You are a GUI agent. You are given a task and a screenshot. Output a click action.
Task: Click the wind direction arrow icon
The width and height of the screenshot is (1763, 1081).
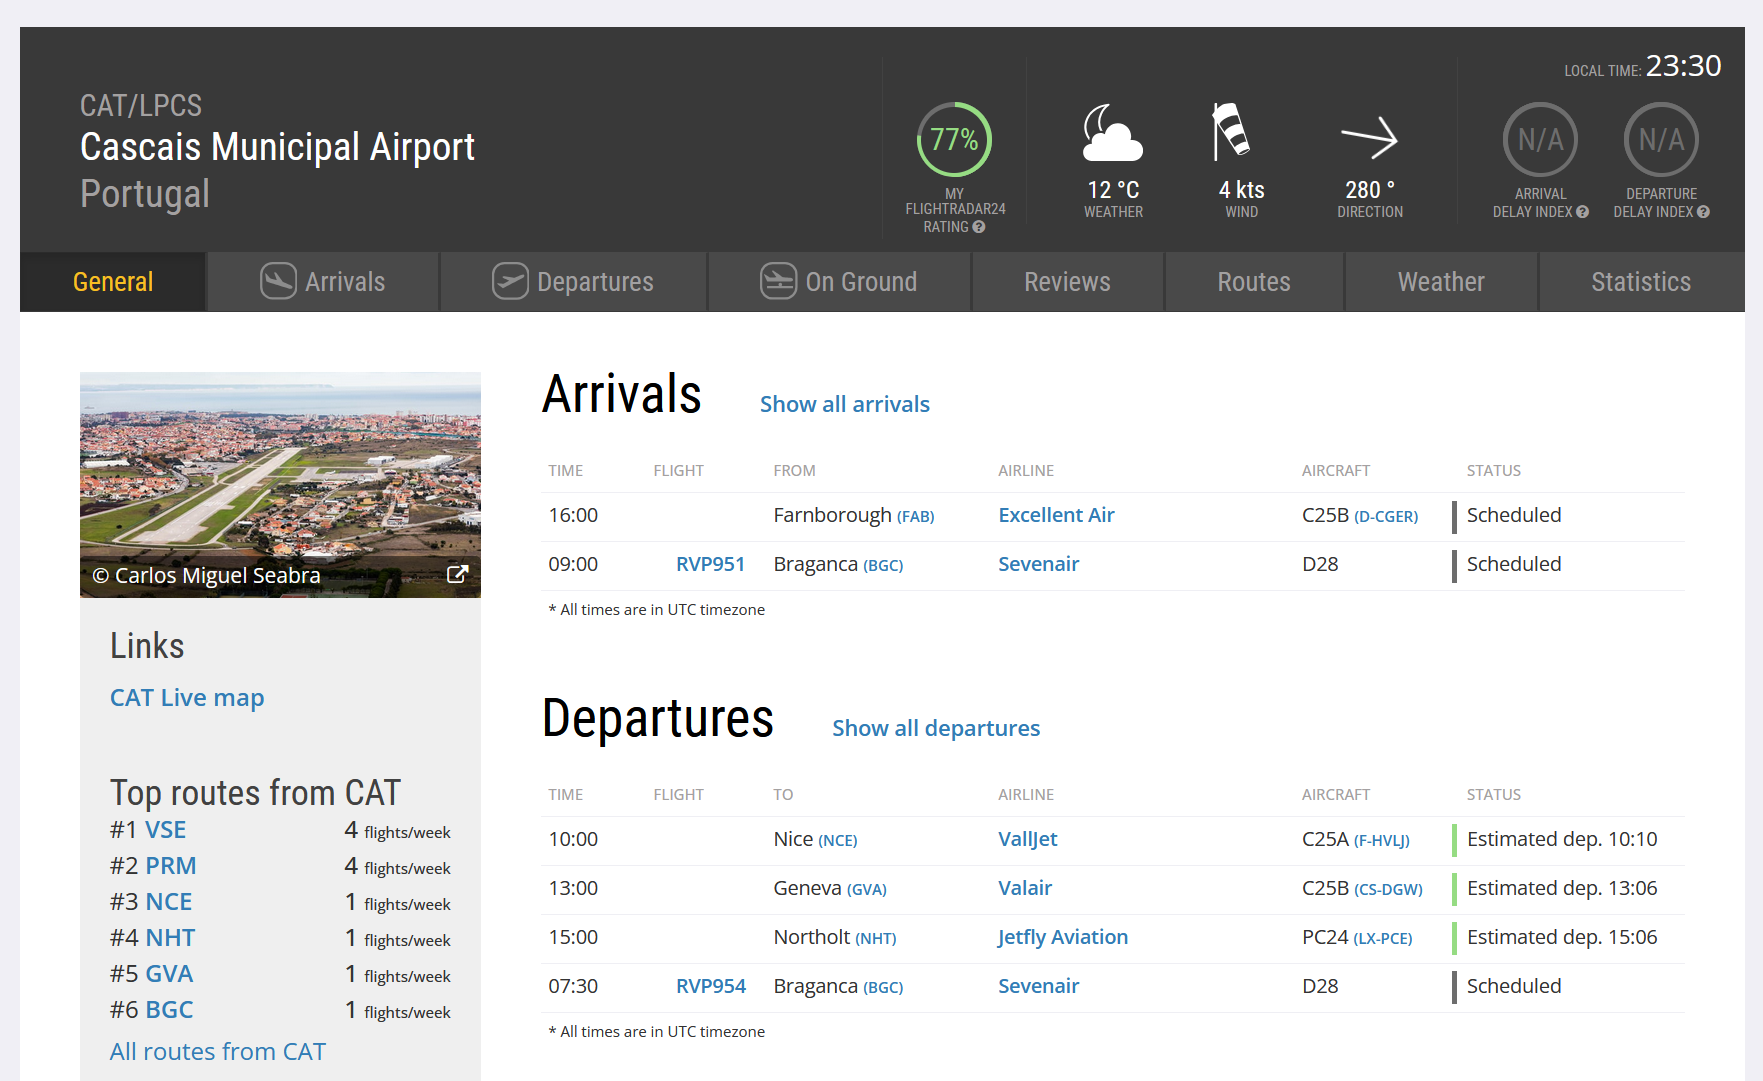(1369, 138)
